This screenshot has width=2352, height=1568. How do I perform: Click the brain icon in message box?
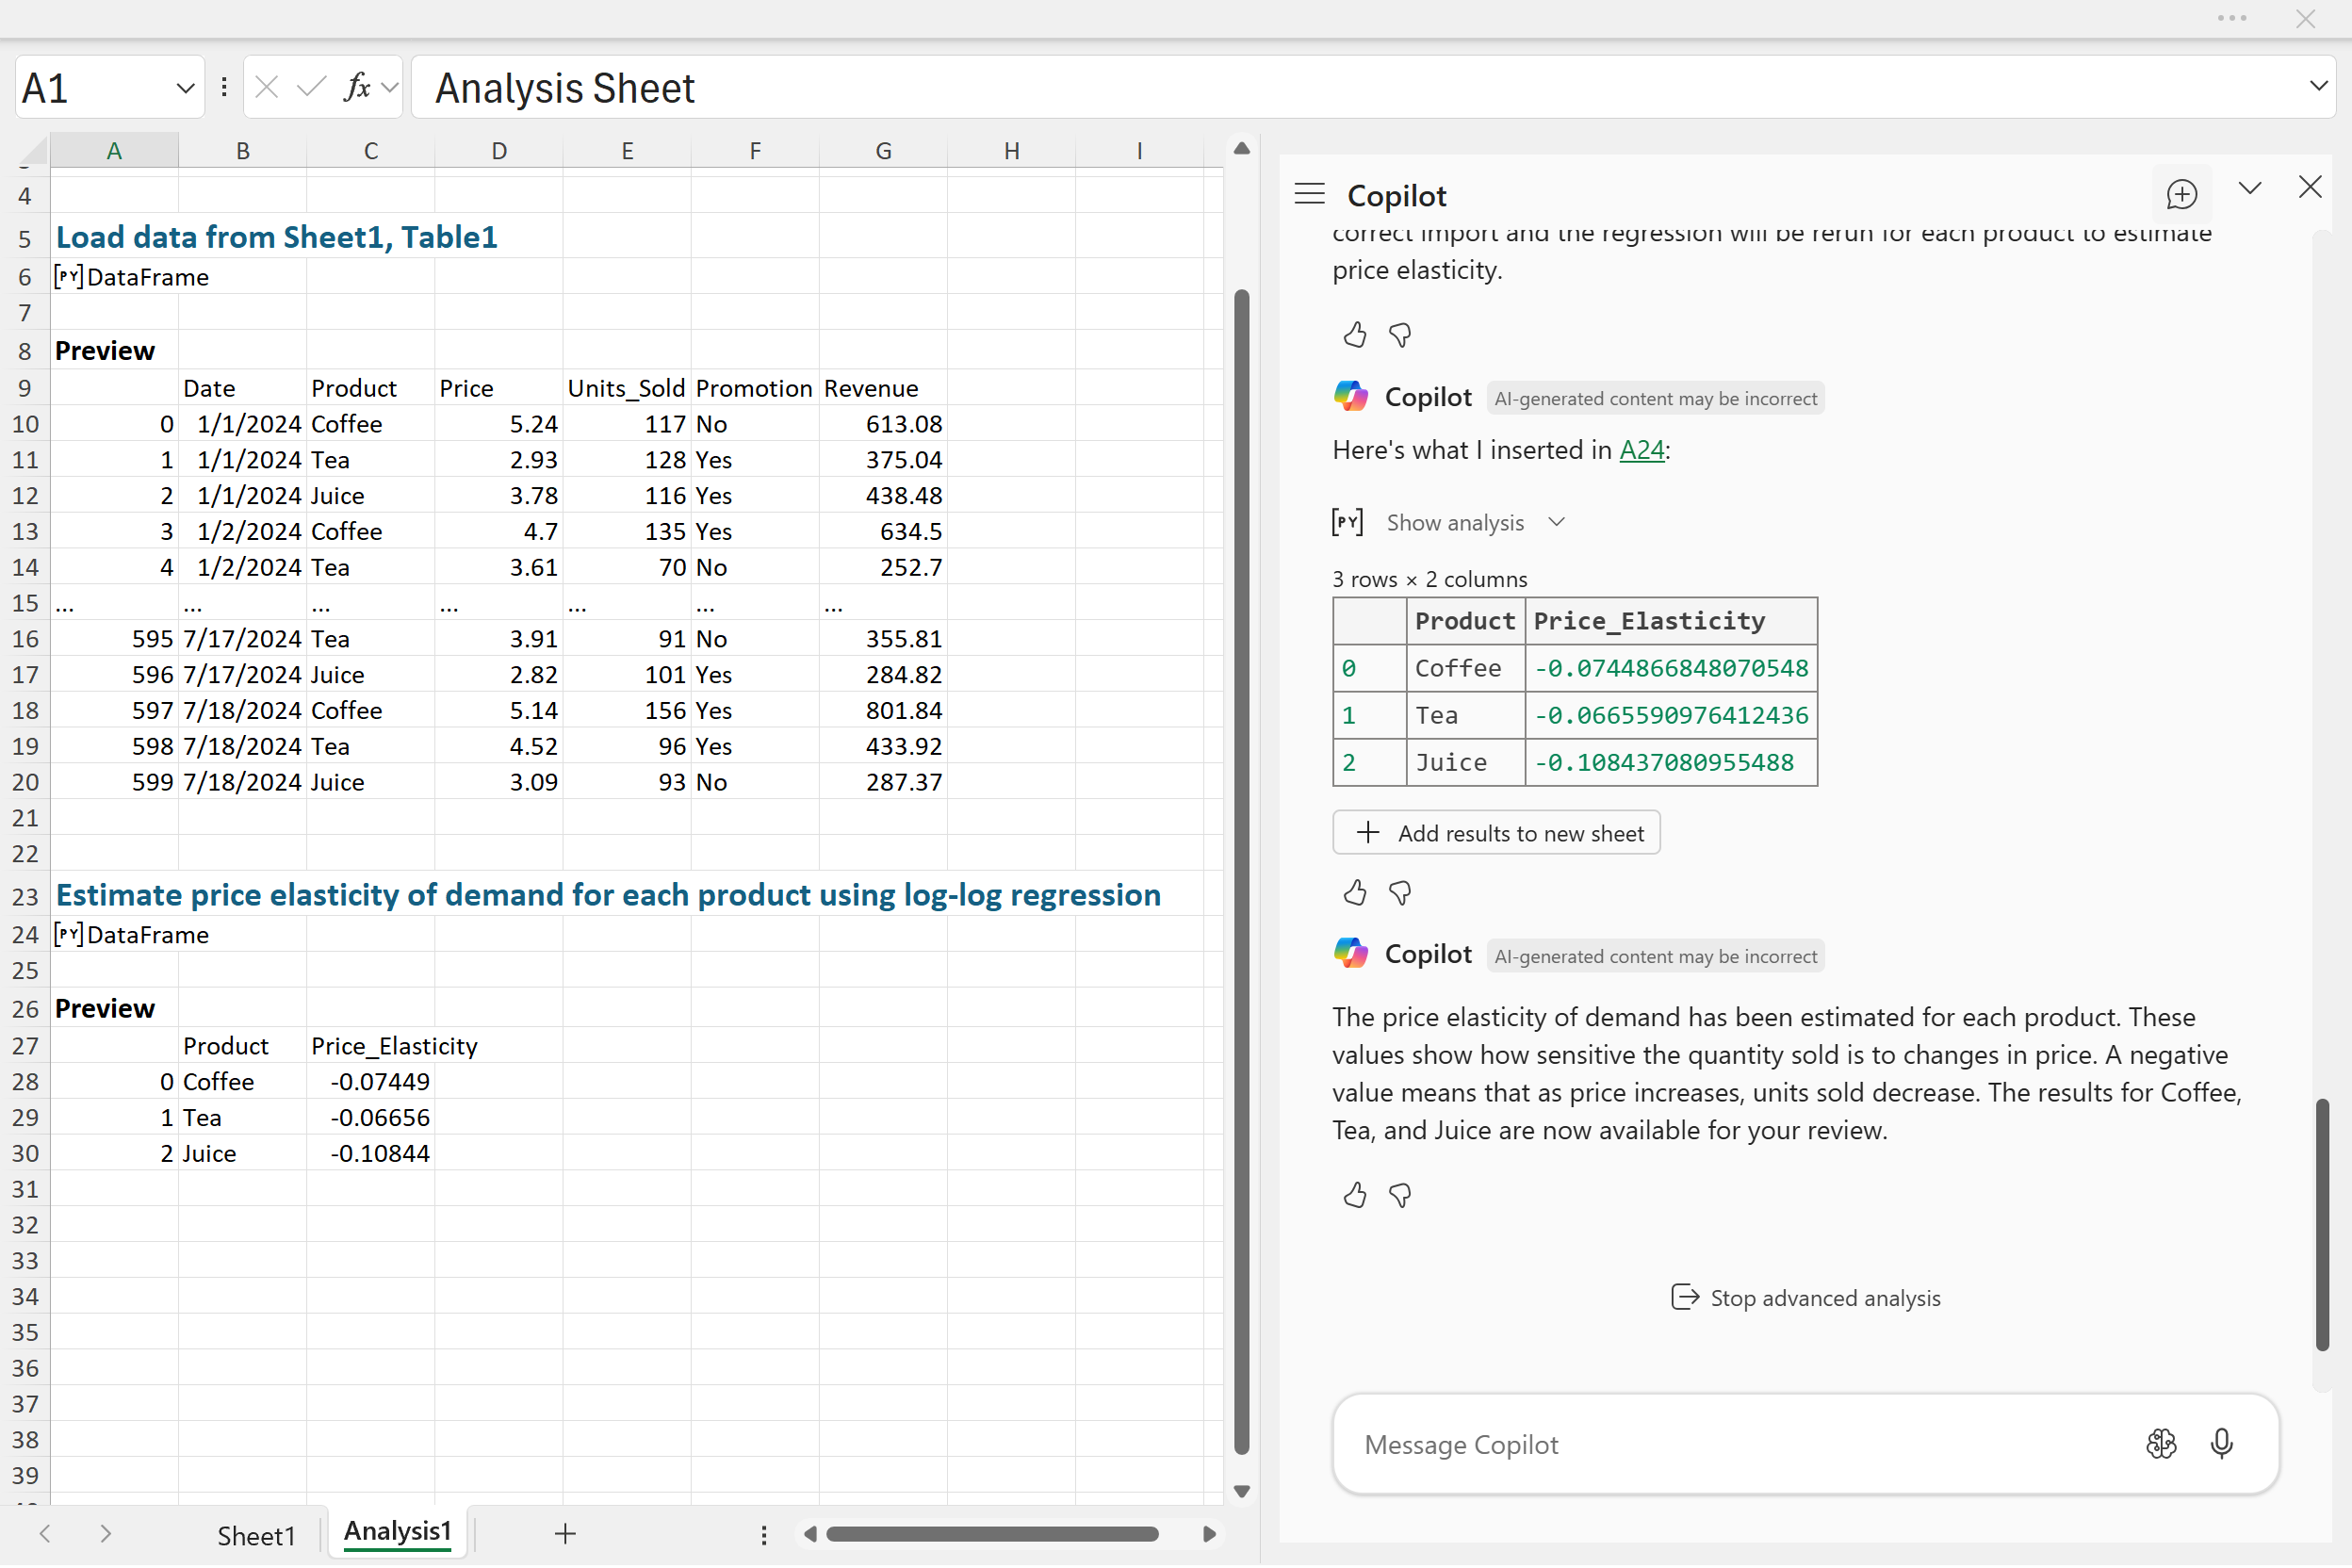pos(2160,1443)
